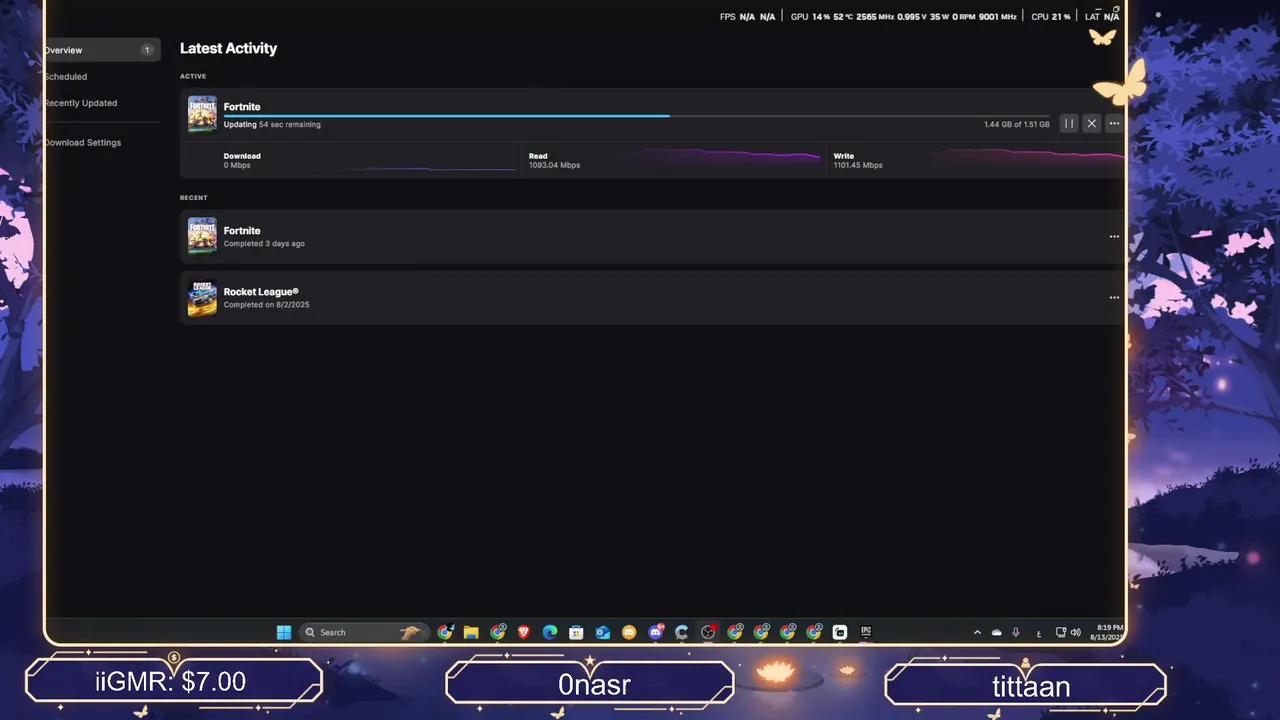This screenshot has width=1280, height=720.
Task: Click the Rocket League® title
Action: (261, 292)
